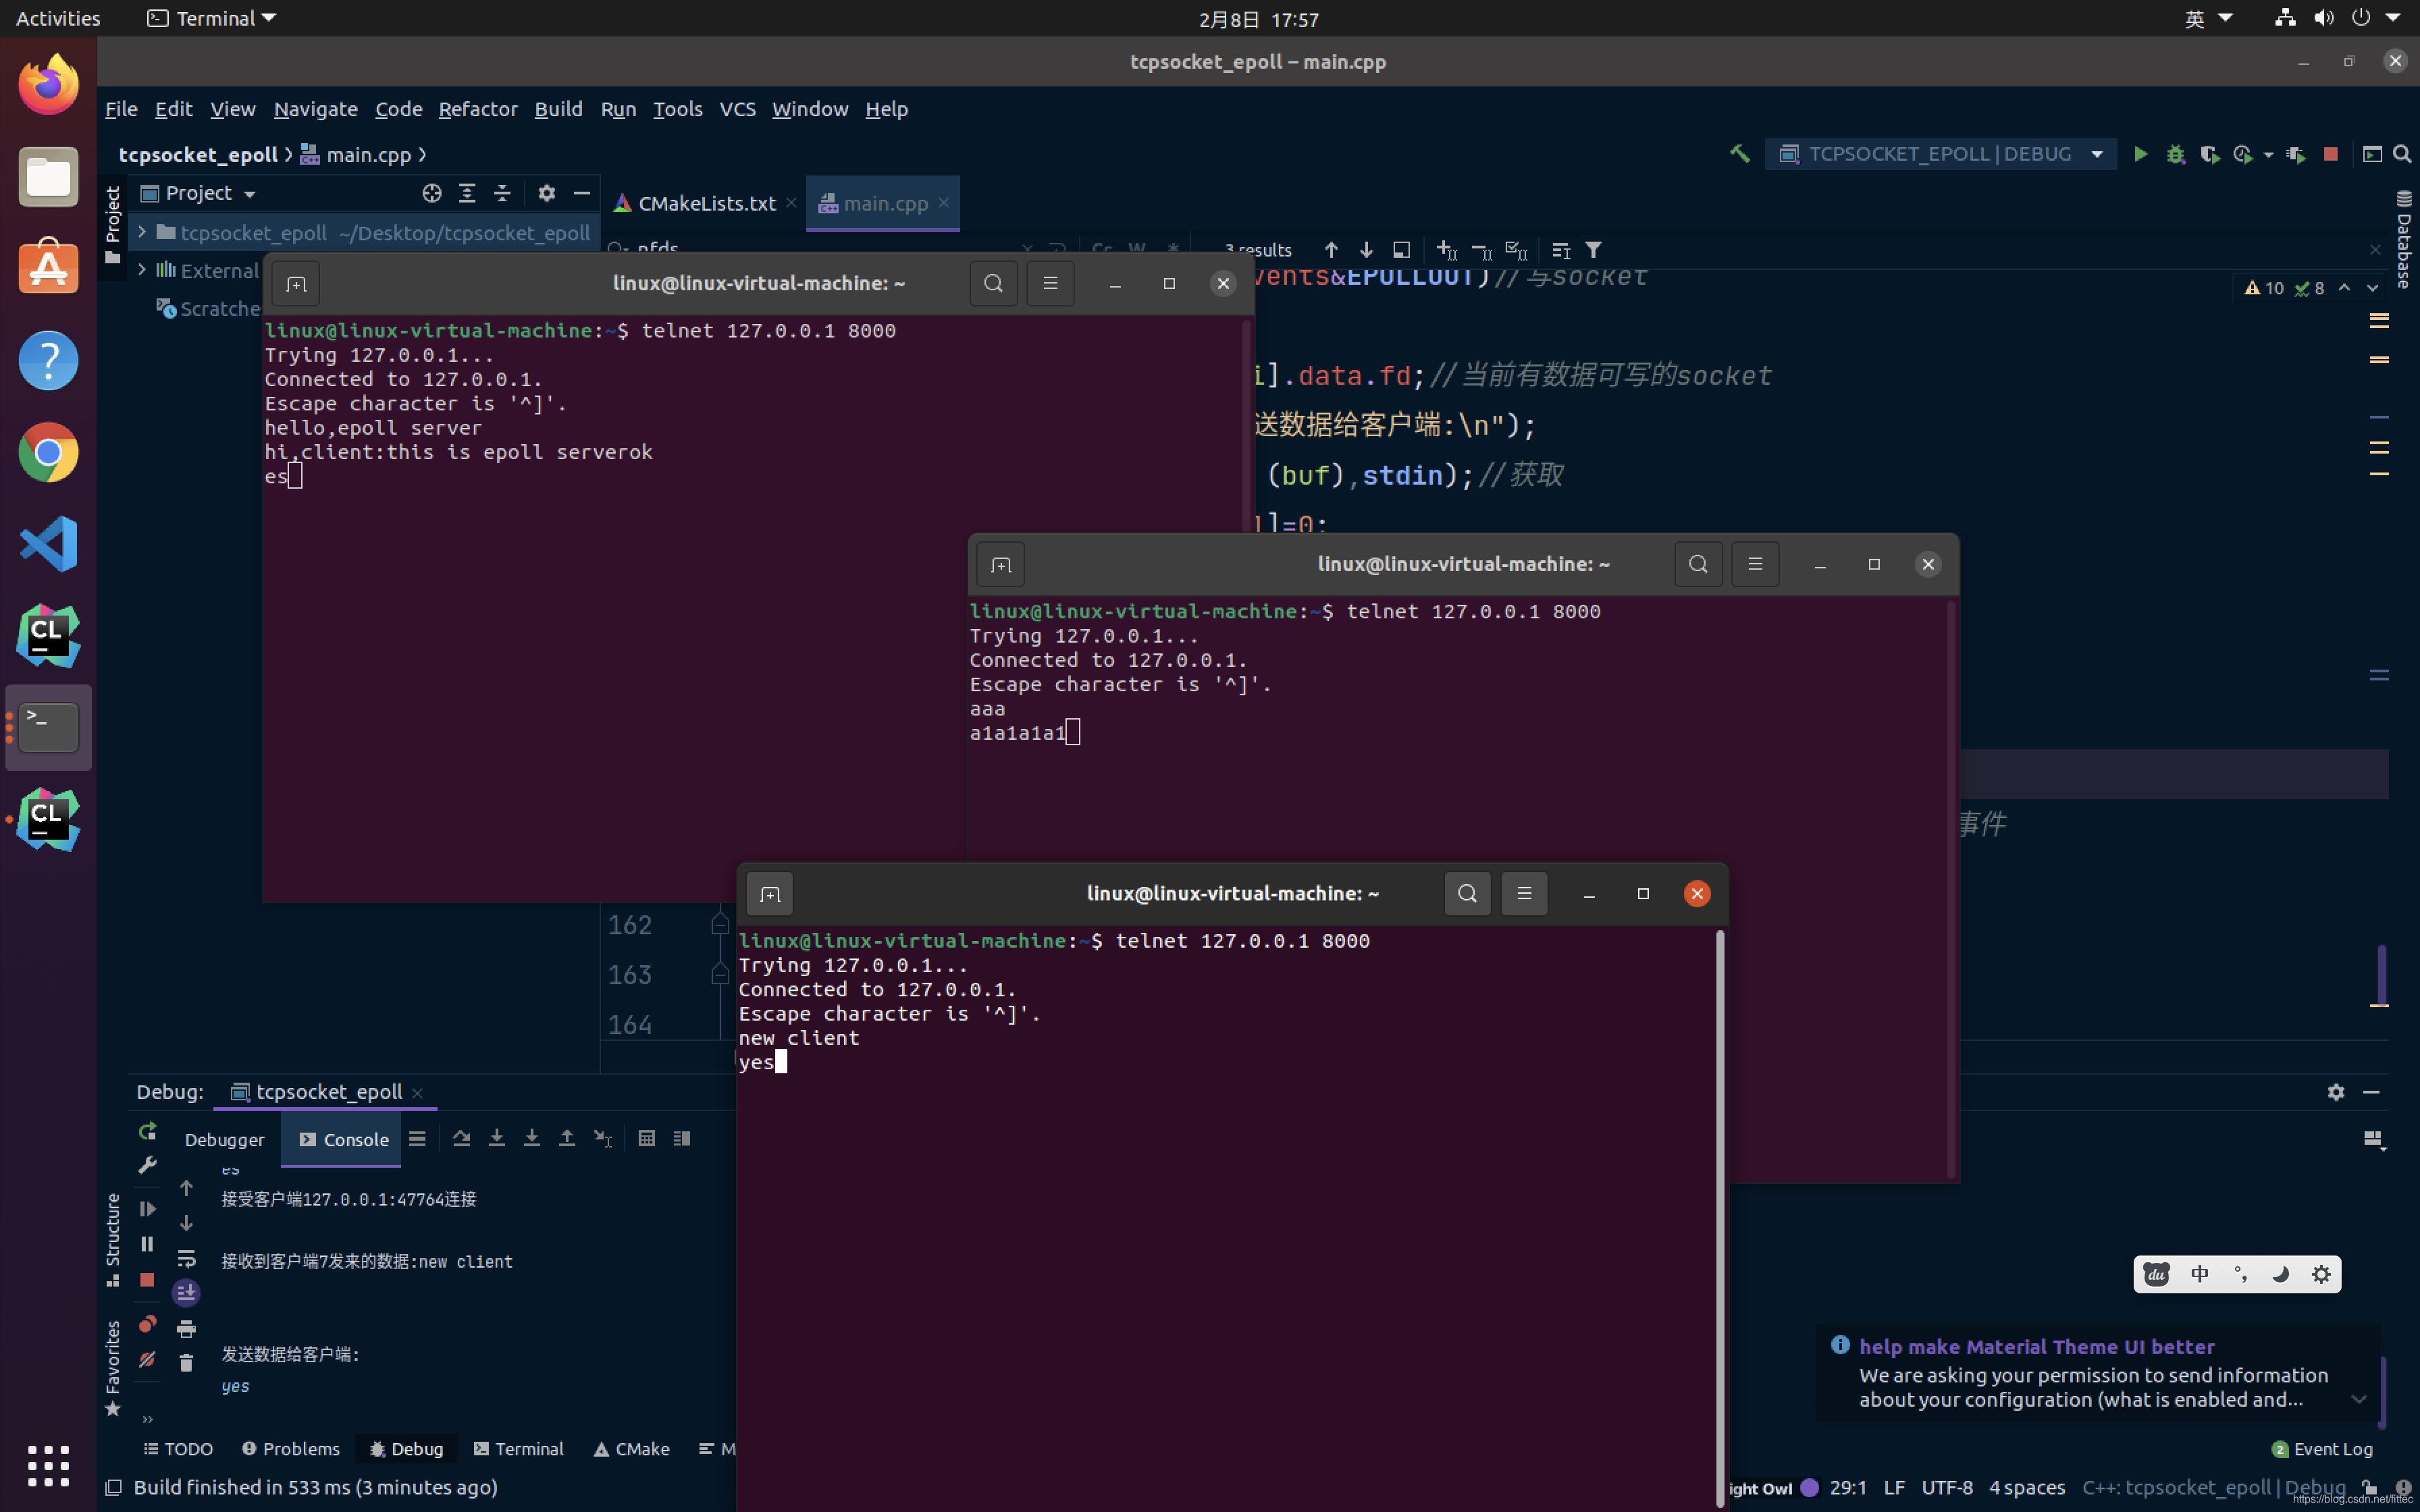Stop the running process in main toolbar

click(x=2331, y=154)
